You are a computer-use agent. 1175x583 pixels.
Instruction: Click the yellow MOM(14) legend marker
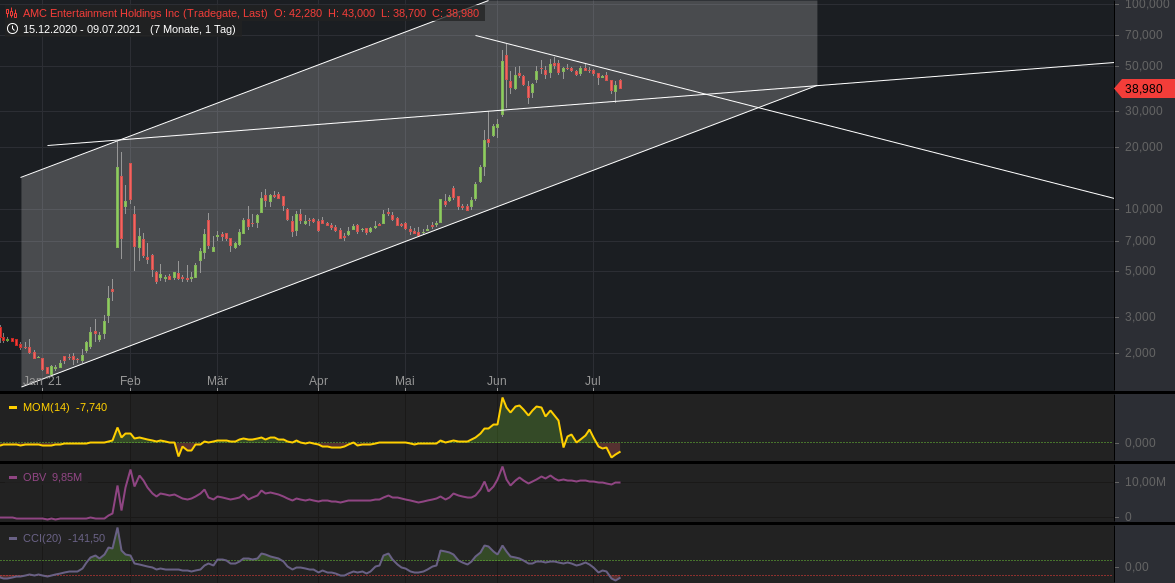click(12, 407)
